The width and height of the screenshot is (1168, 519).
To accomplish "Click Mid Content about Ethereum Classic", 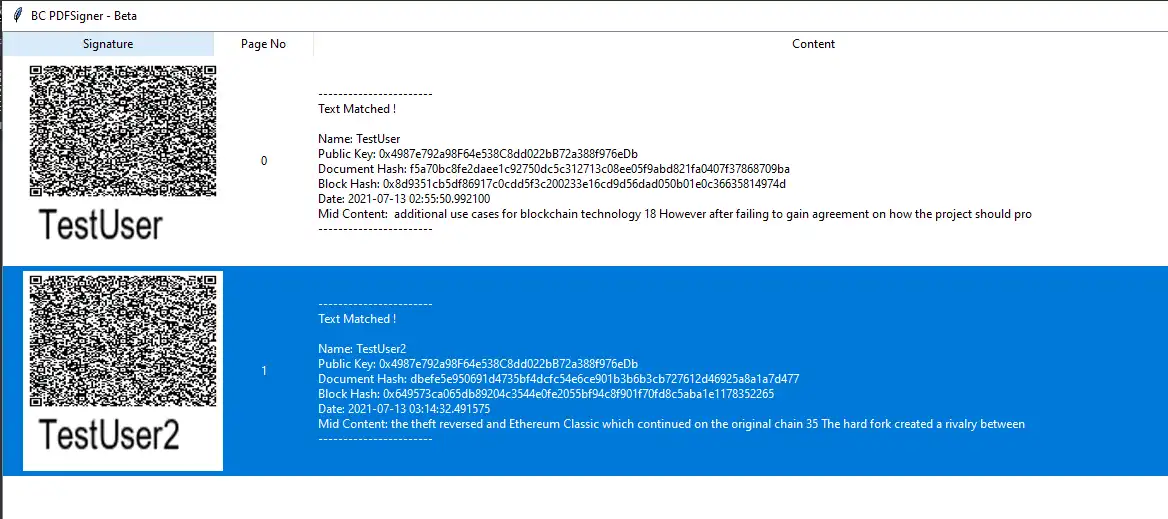I will coord(671,424).
